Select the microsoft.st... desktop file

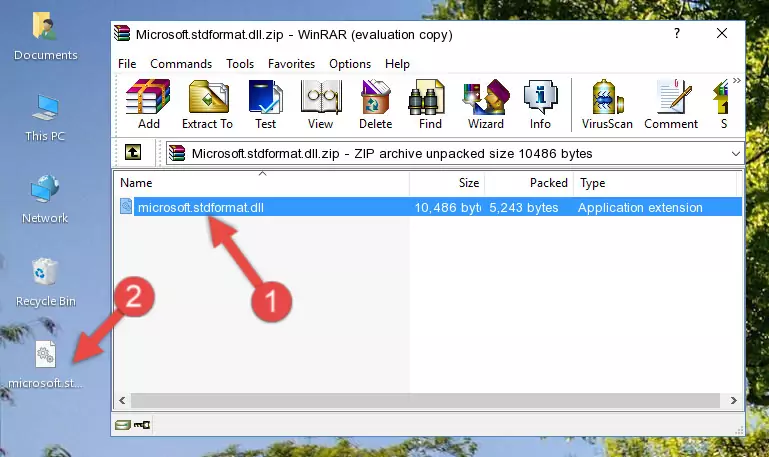(x=45, y=365)
